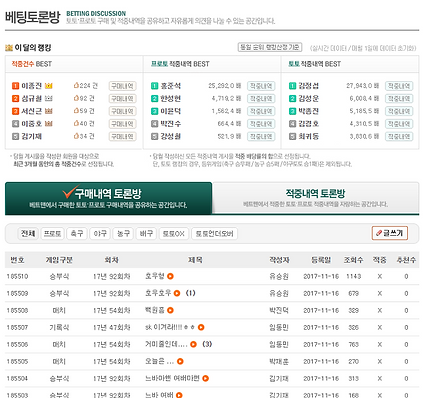Click the play icon on post 185508
Screen dimensions: 427x398
click(x=170, y=310)
